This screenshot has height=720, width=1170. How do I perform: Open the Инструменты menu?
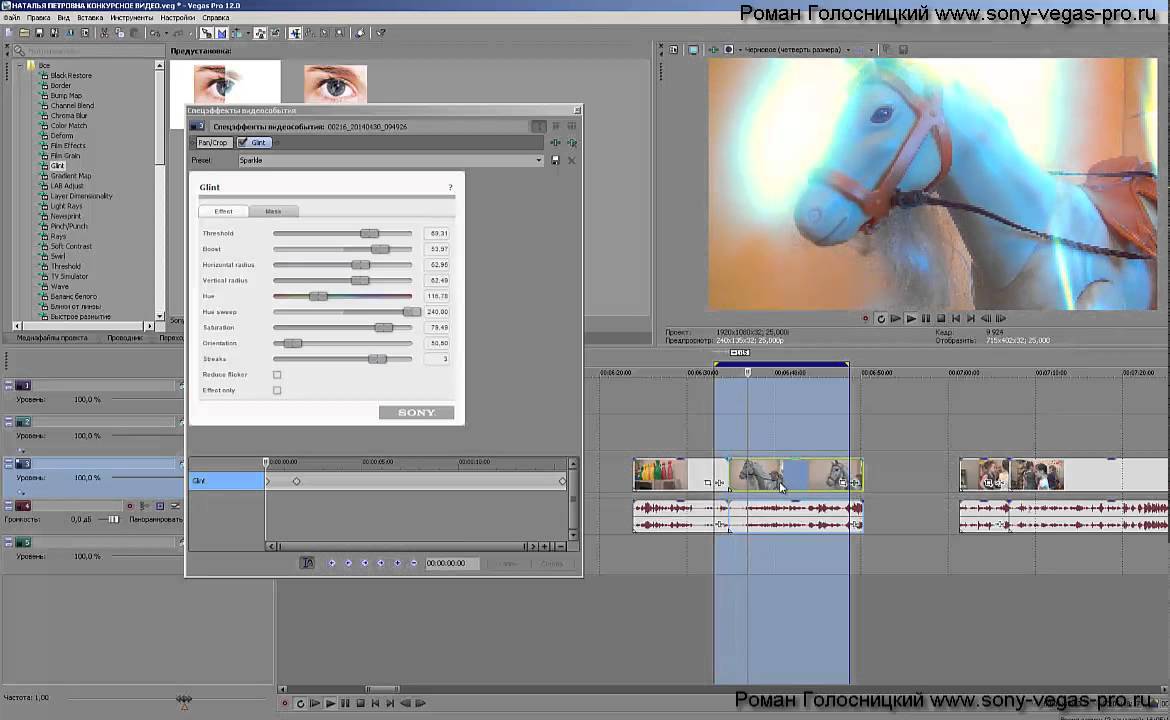(x=131, y=18)
